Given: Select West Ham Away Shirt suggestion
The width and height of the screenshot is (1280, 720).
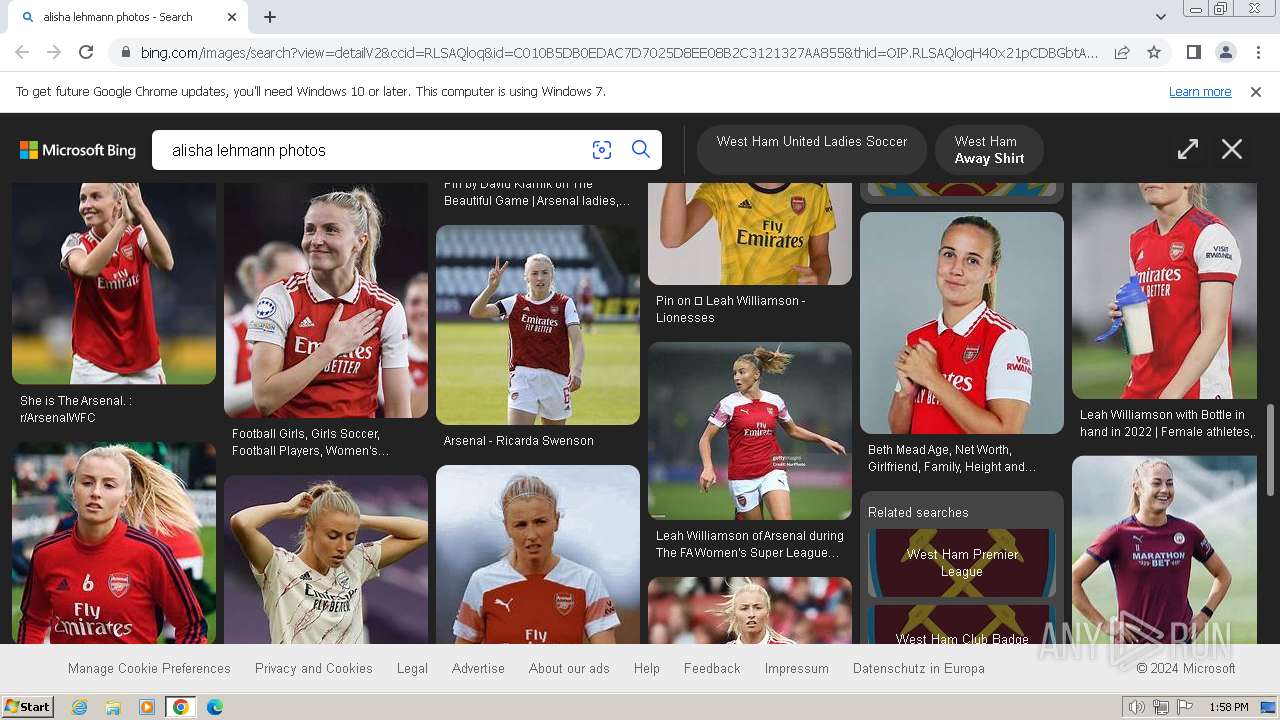Looking at the screenshot, I should [x=989, y=150].
